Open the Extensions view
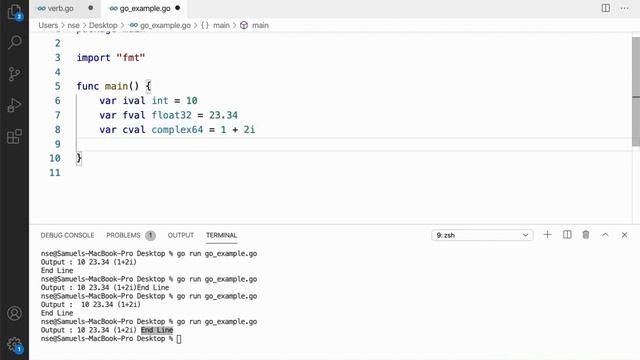This screenshot has height=360, width=640. click(x=15, y=137)
